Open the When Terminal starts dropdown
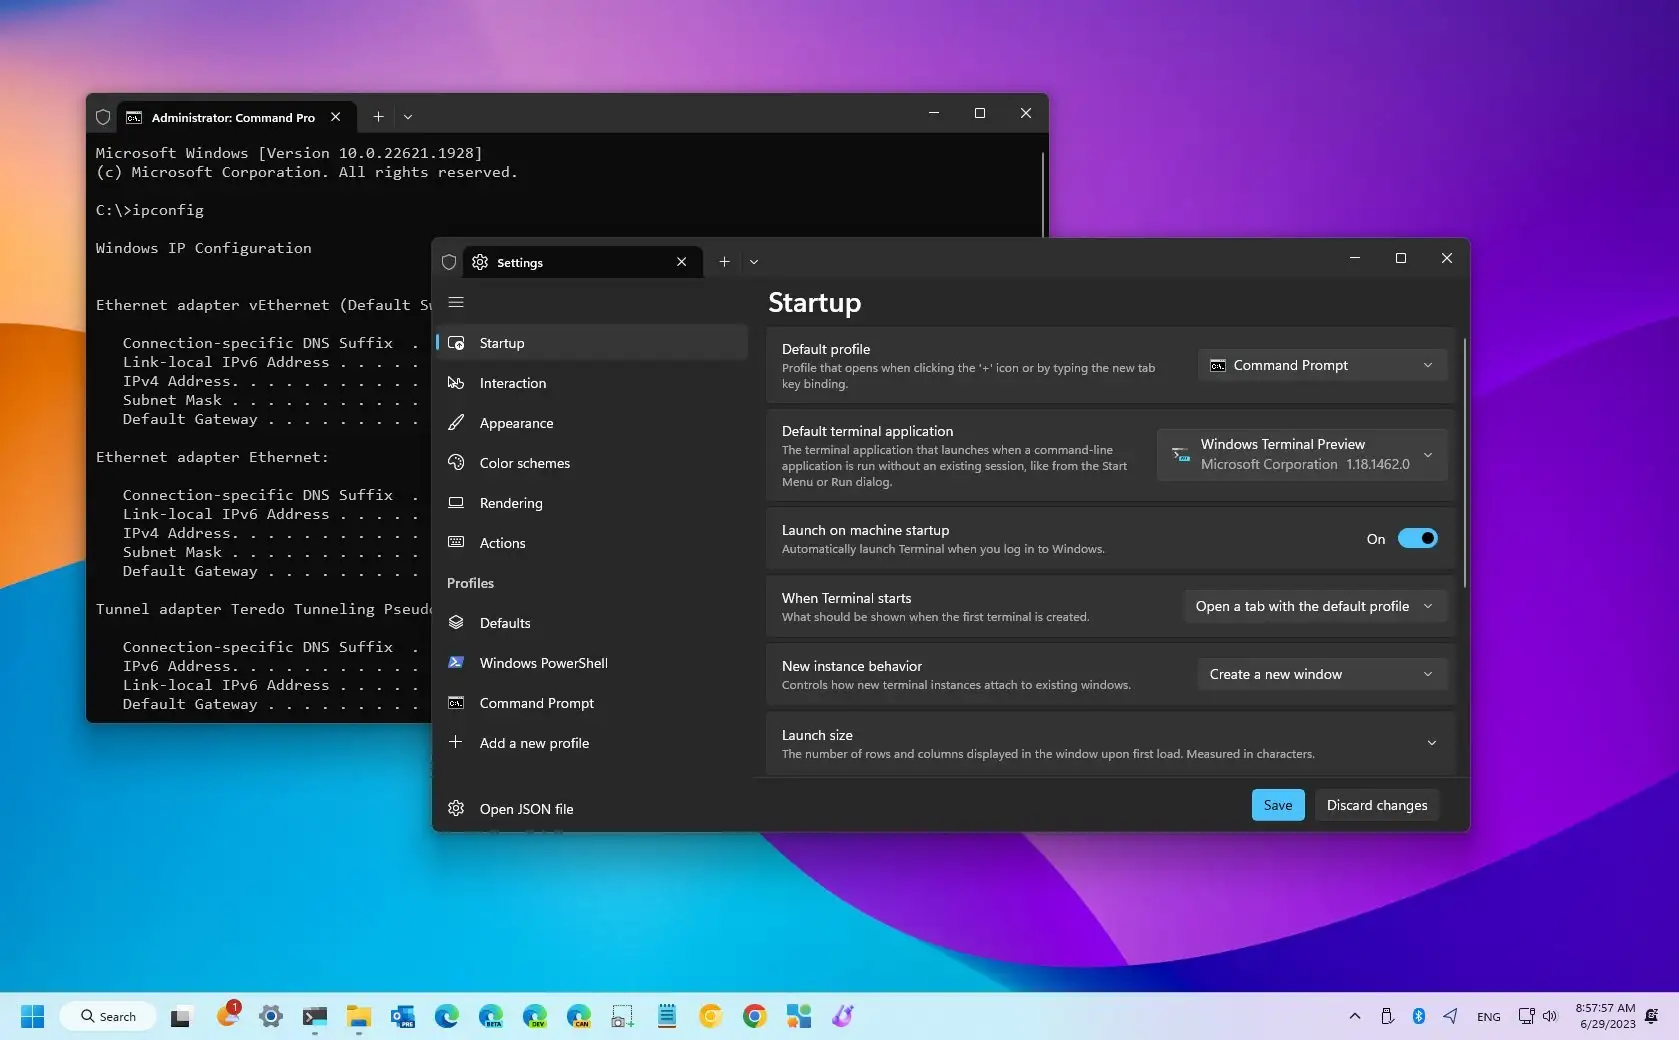Viewport: 1679px width, 1040px height. pyautogui.click(x=1315, y=606)
